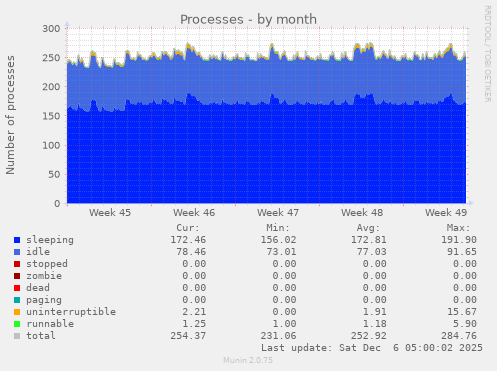
Task: Click the y-axis value 150
Action: pos(51,116)
